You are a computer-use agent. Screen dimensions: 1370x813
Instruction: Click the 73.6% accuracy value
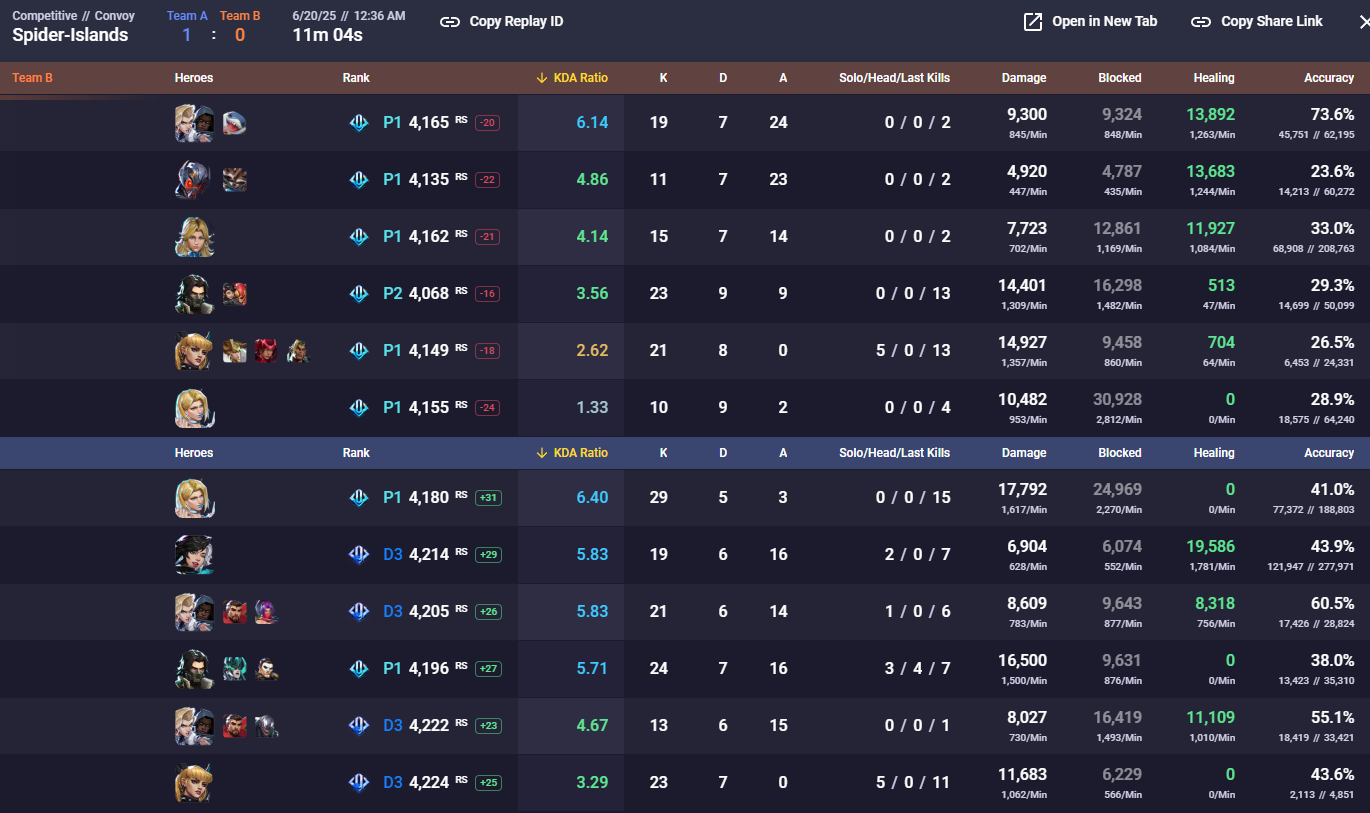(x=1332, y=115)
